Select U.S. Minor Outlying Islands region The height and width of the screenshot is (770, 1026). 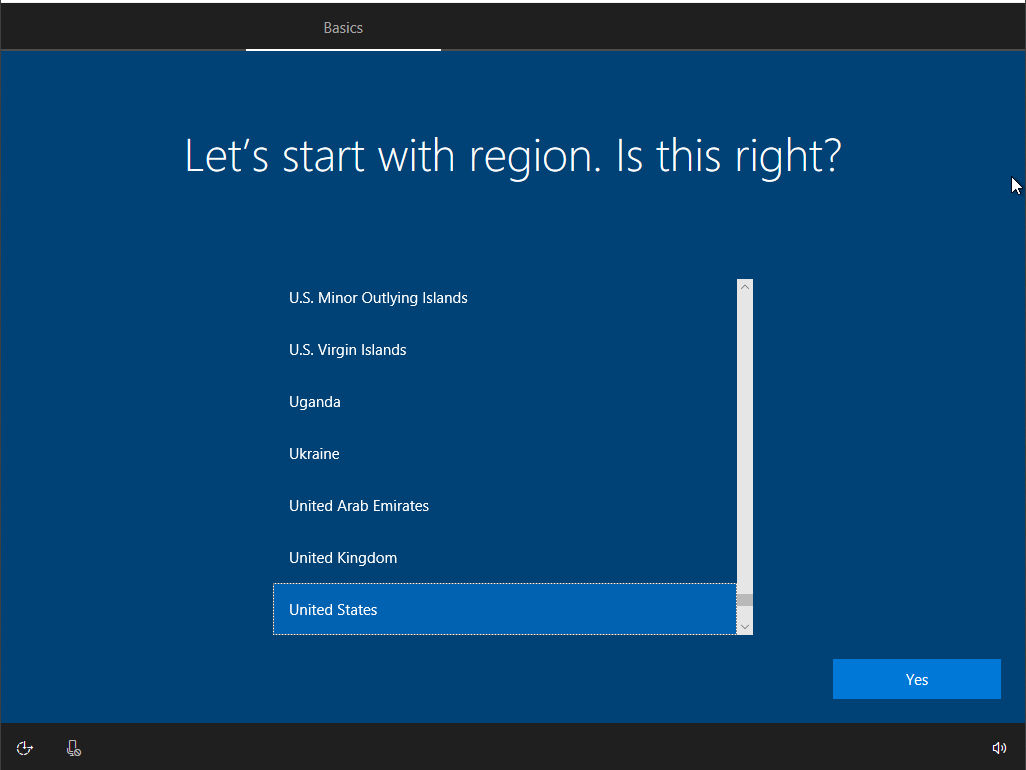[x=504, y=298]
